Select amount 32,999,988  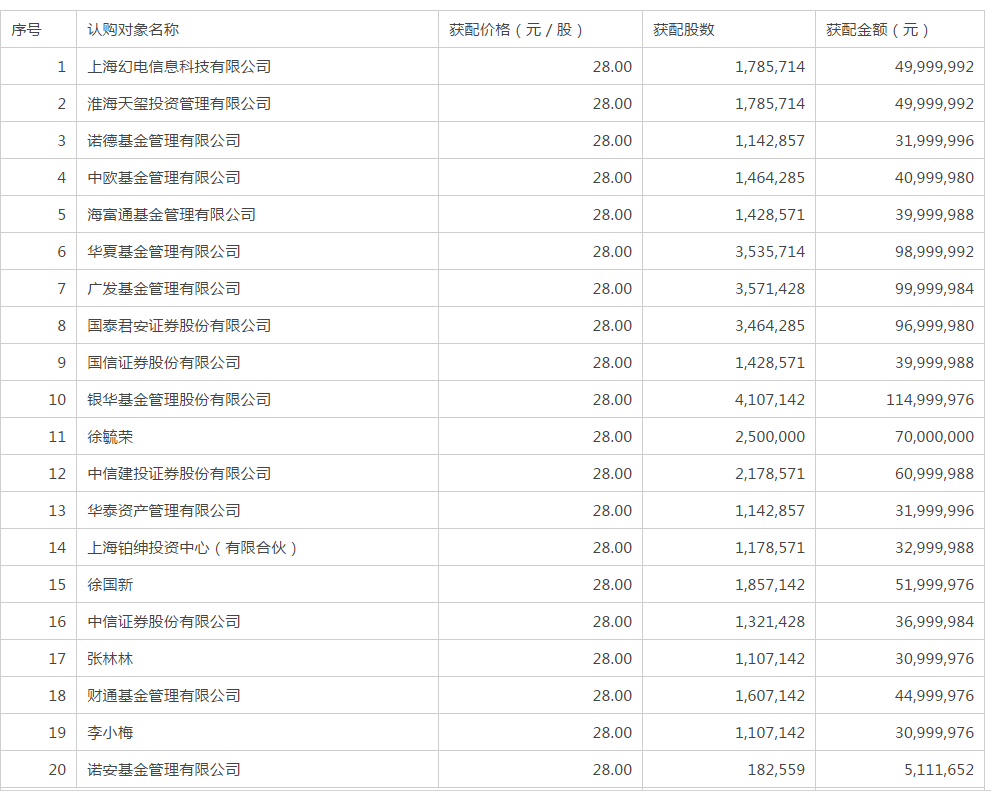click(934, 548)
